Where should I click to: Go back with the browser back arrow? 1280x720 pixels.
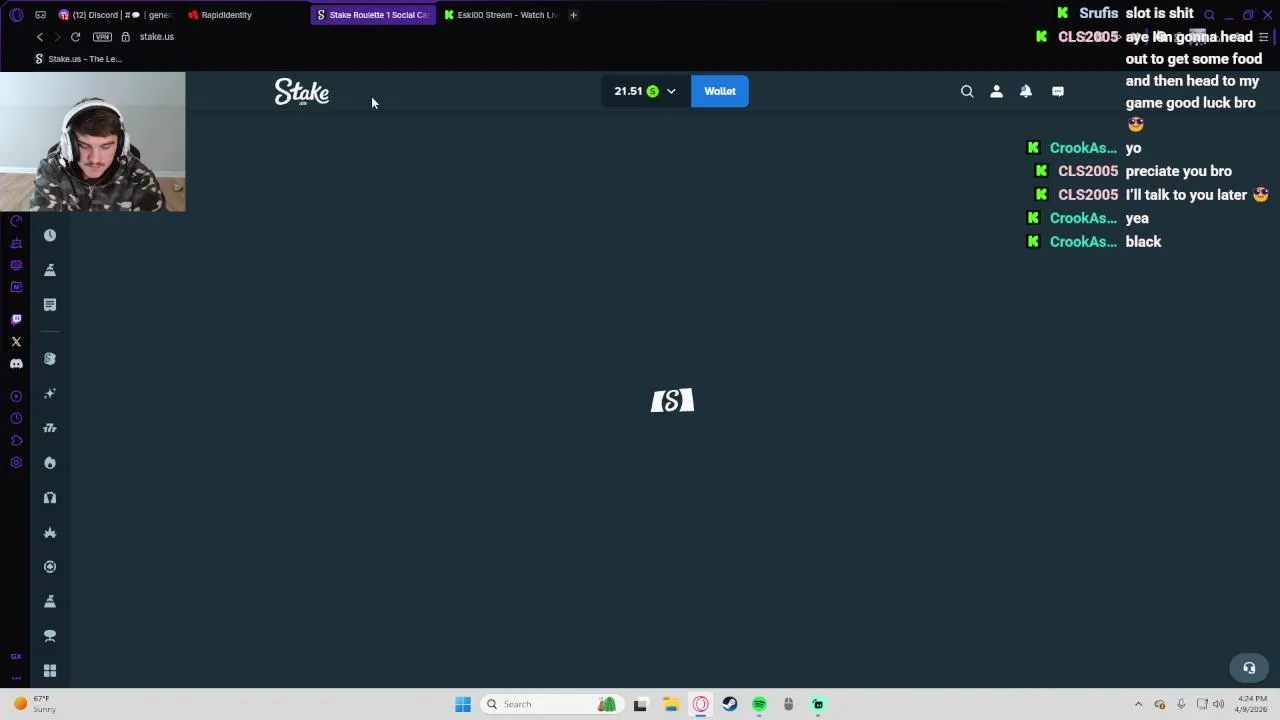coord(40,37)
